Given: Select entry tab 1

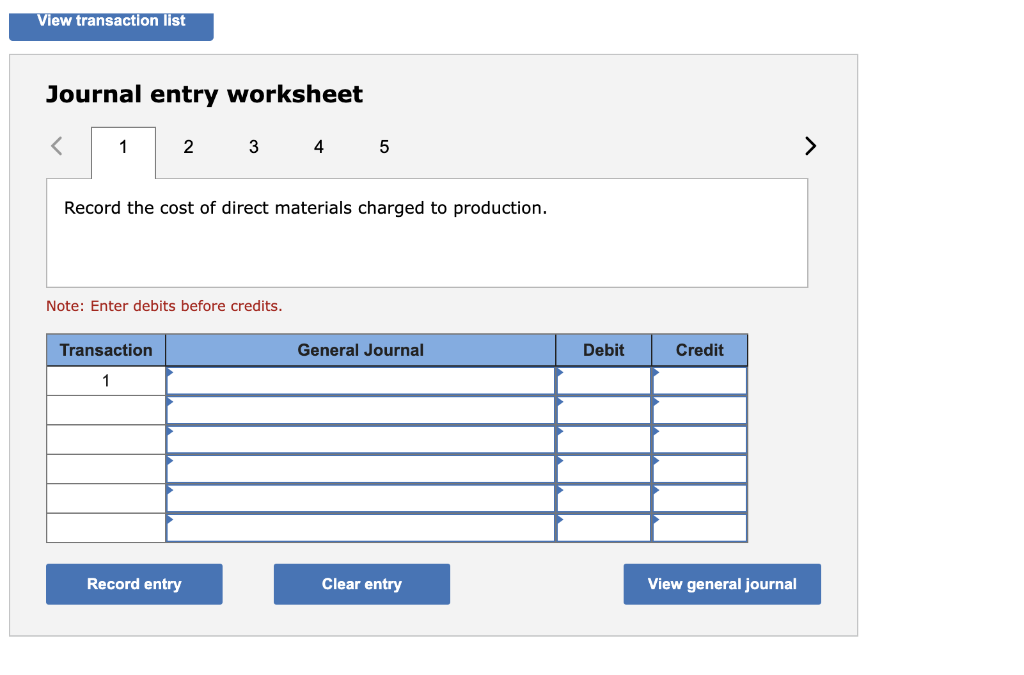Looking at the screenshot, I should pyautogui.click(x=123, y=152).
